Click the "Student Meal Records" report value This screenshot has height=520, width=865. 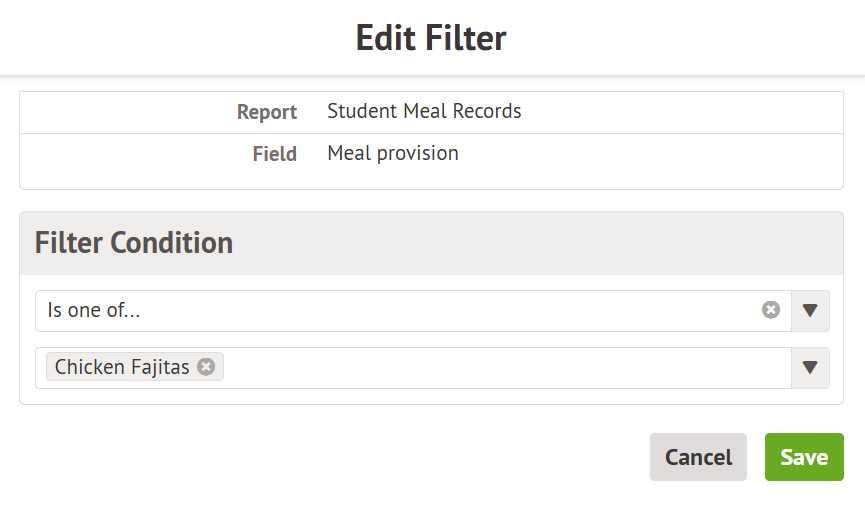pos(424,111)
